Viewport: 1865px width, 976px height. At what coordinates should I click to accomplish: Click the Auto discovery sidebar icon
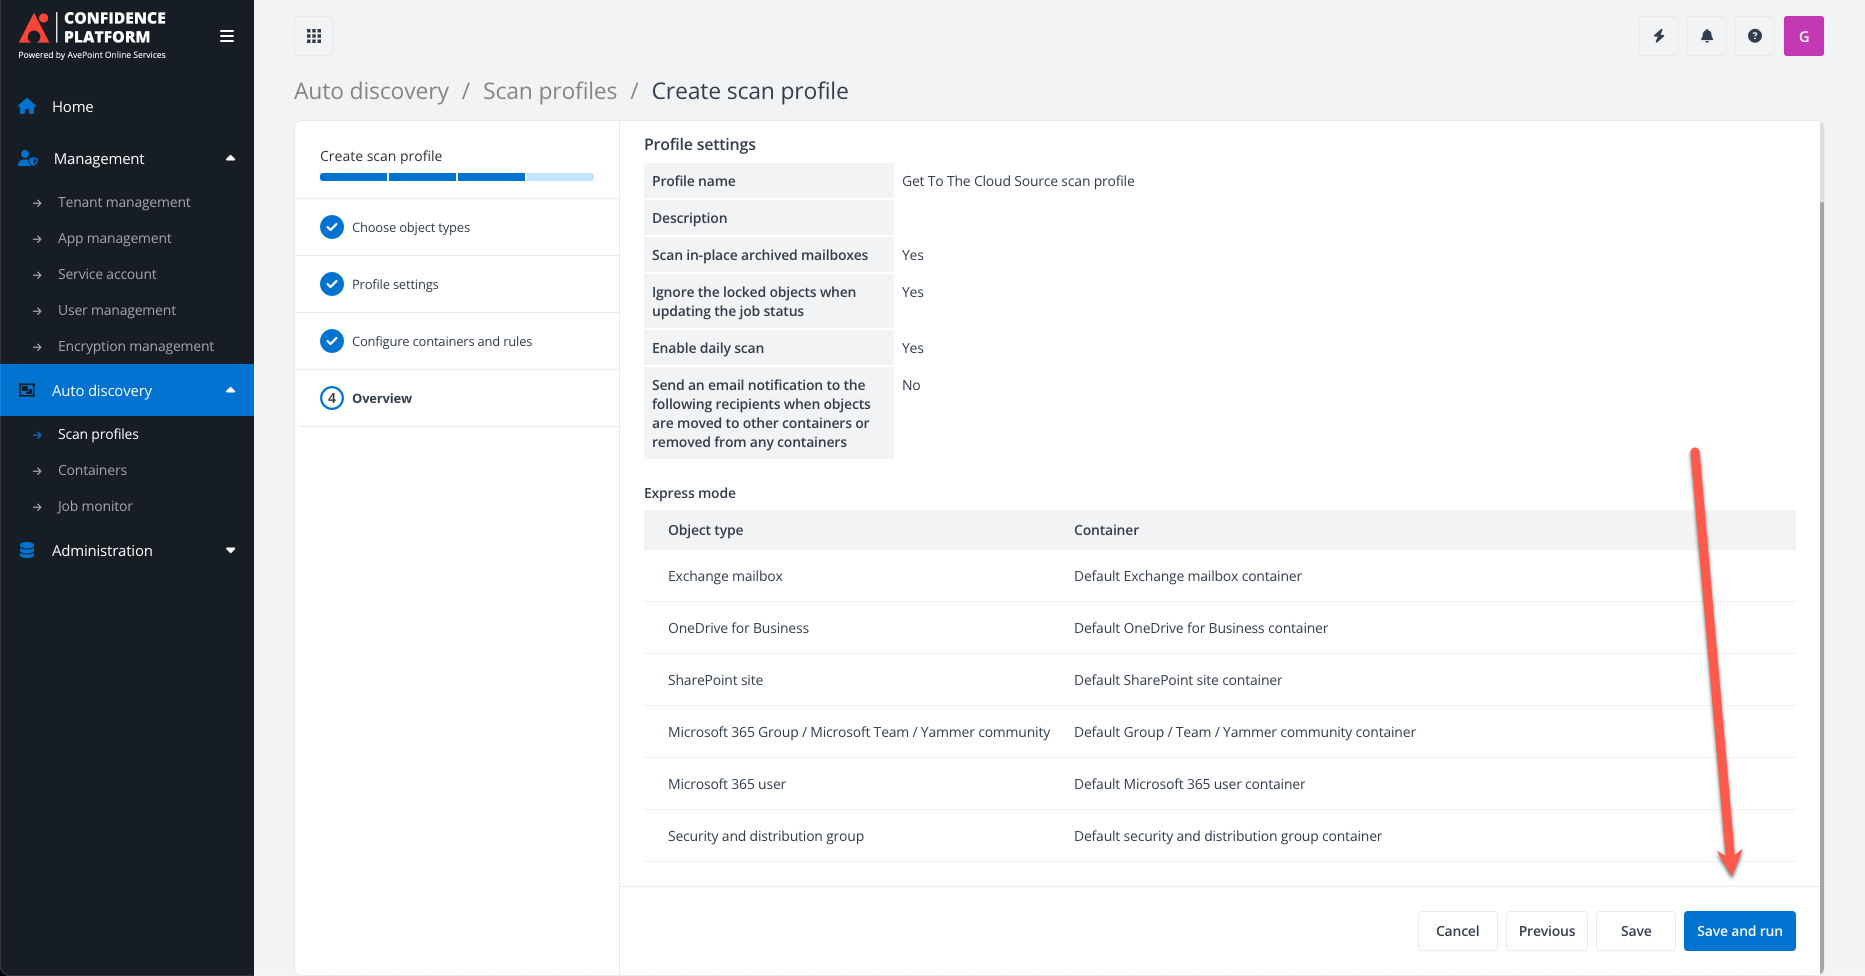coord(26,390)
